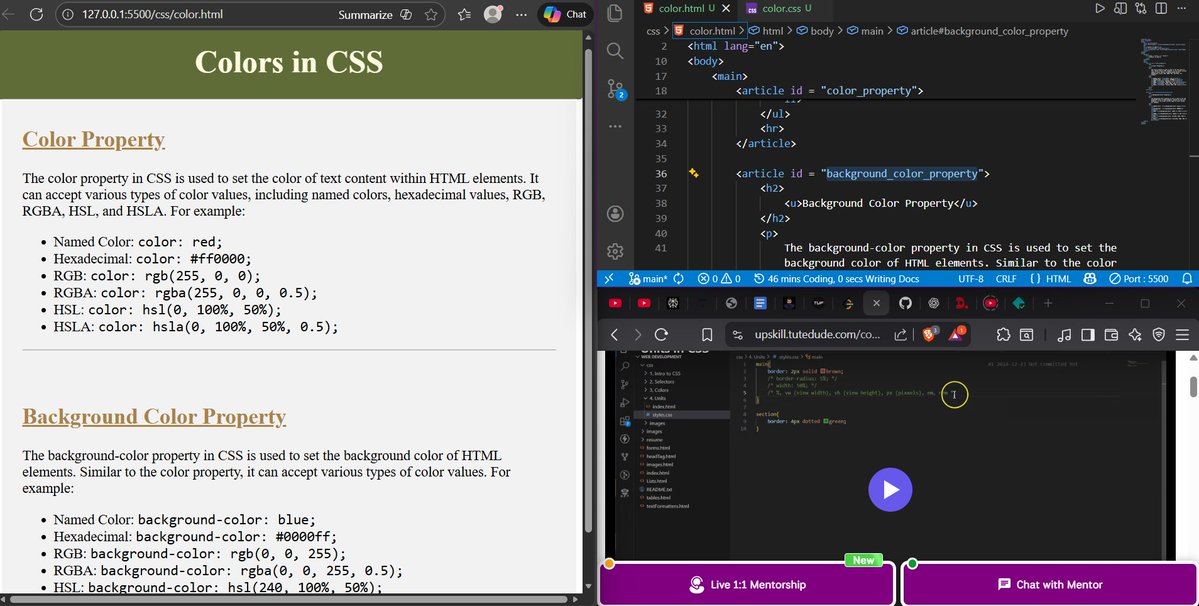Open the Copilot status icon in status bar
The height and width of the screenshot is (606, 1199).
[1089, 279]
